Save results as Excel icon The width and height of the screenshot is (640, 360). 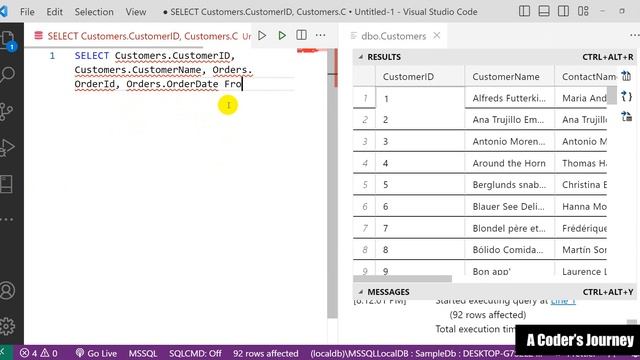click(626, 117)
